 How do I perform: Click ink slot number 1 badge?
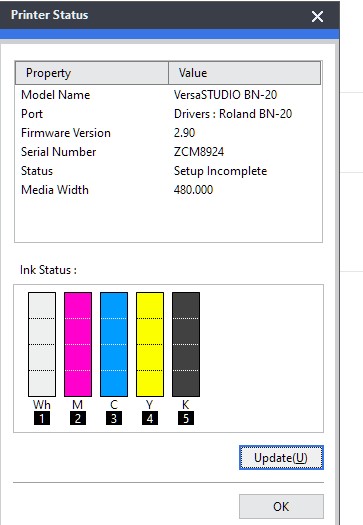coord(42,419)
